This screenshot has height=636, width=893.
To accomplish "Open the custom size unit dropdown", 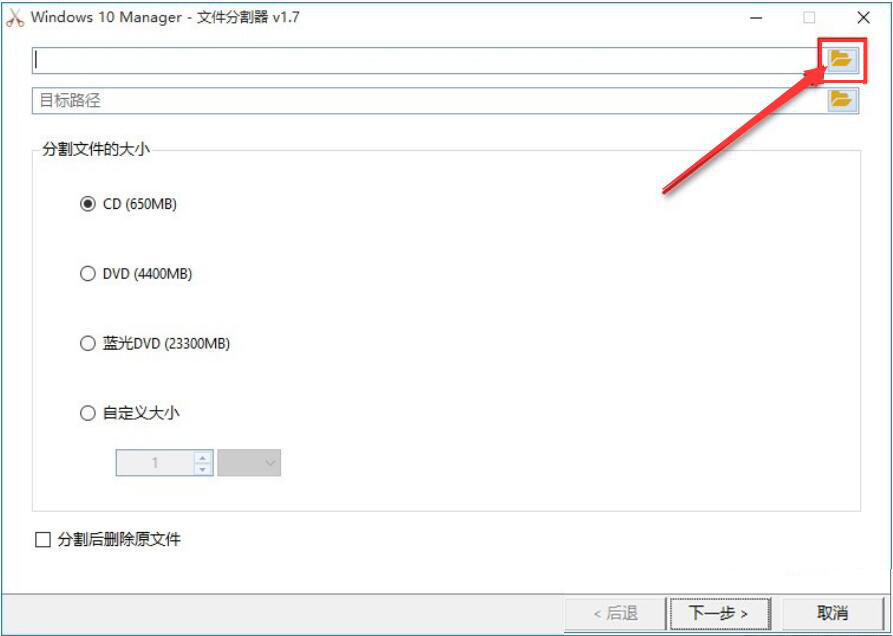I will pyautogui.click(x=249, y=463).
